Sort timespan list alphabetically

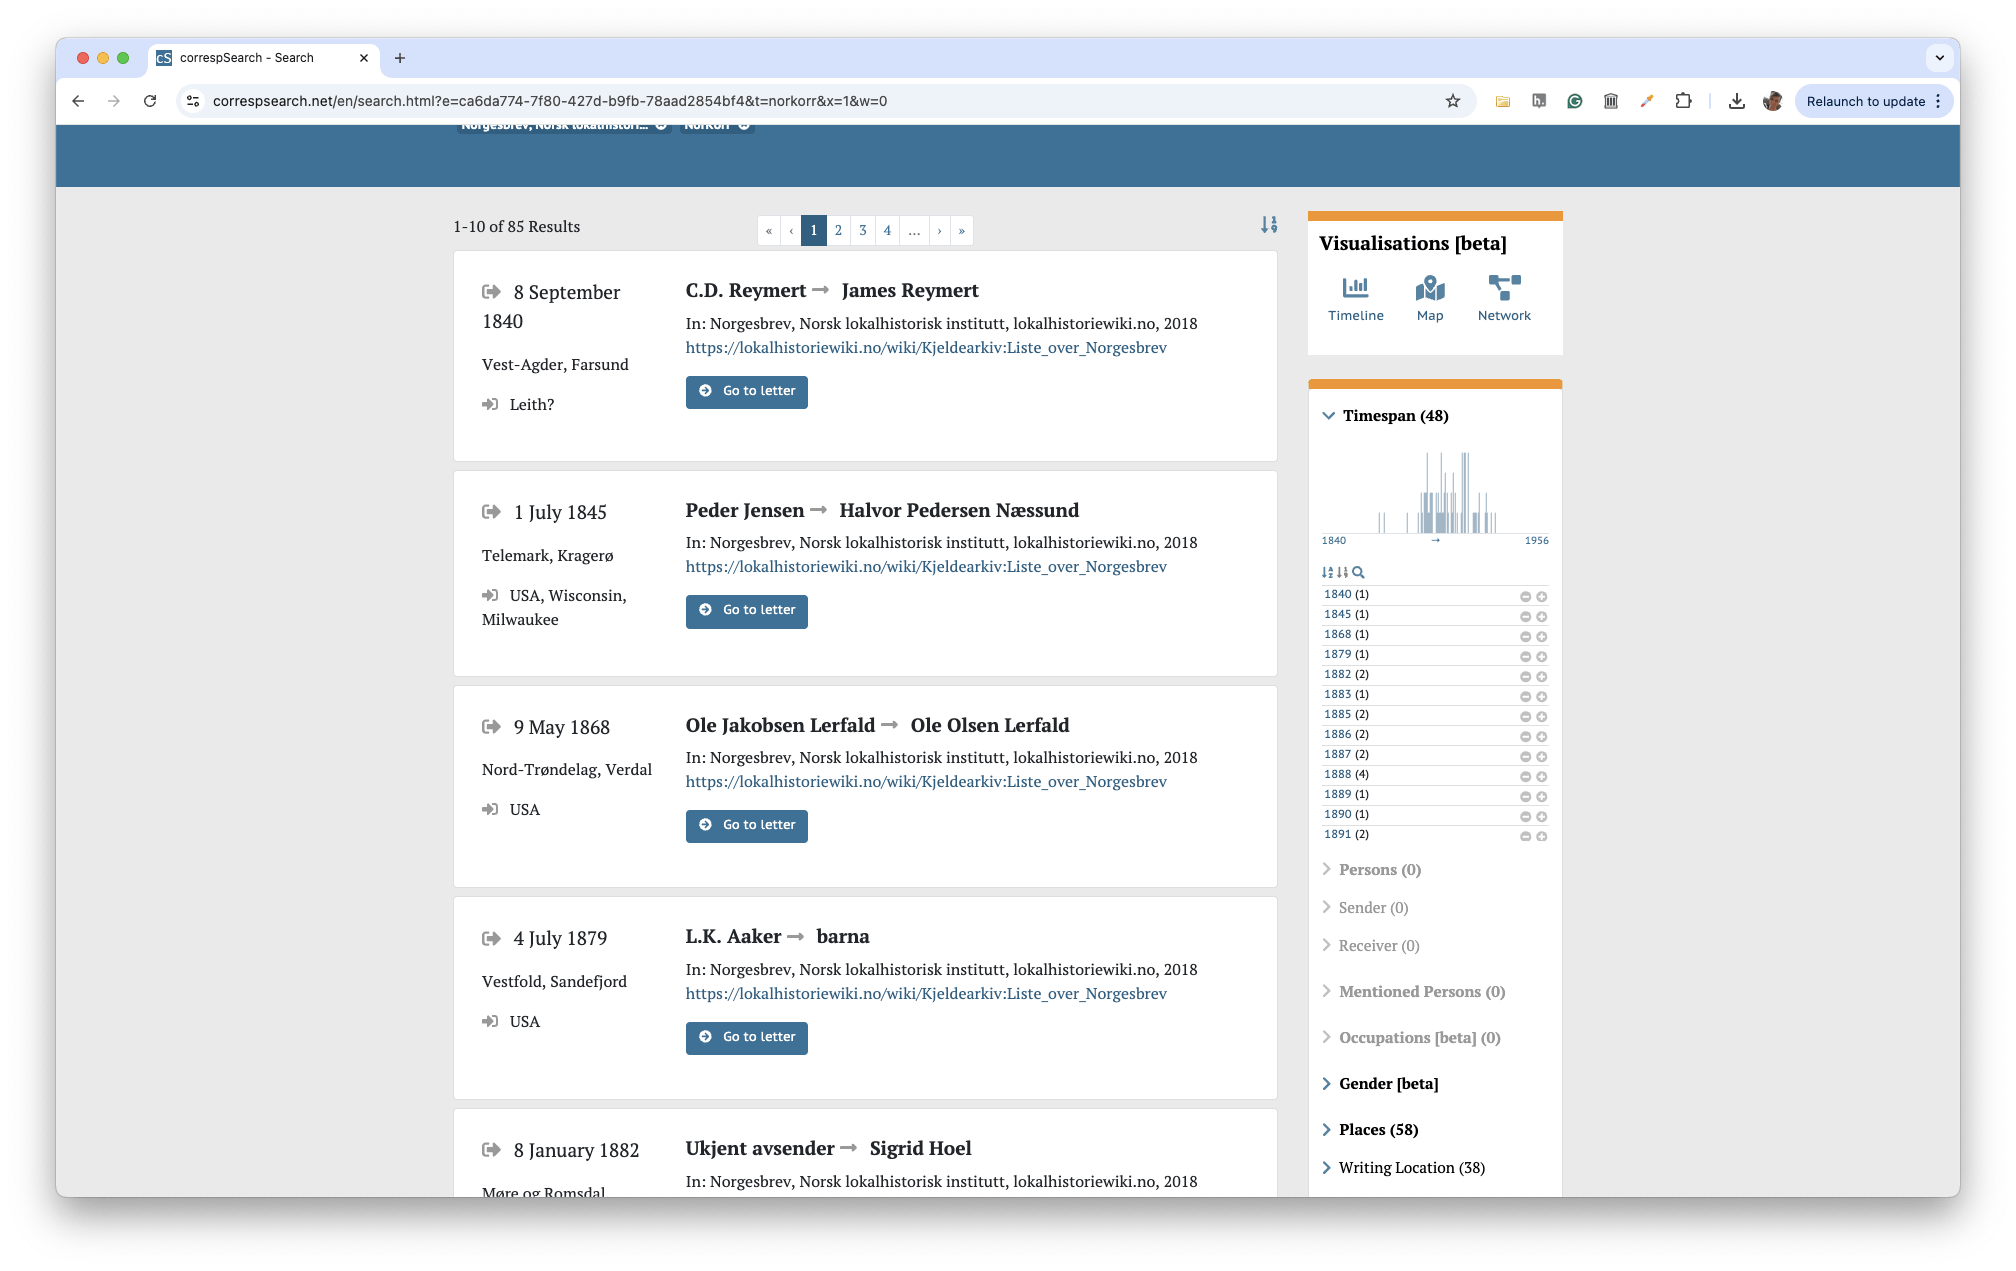click(1327, 572)
